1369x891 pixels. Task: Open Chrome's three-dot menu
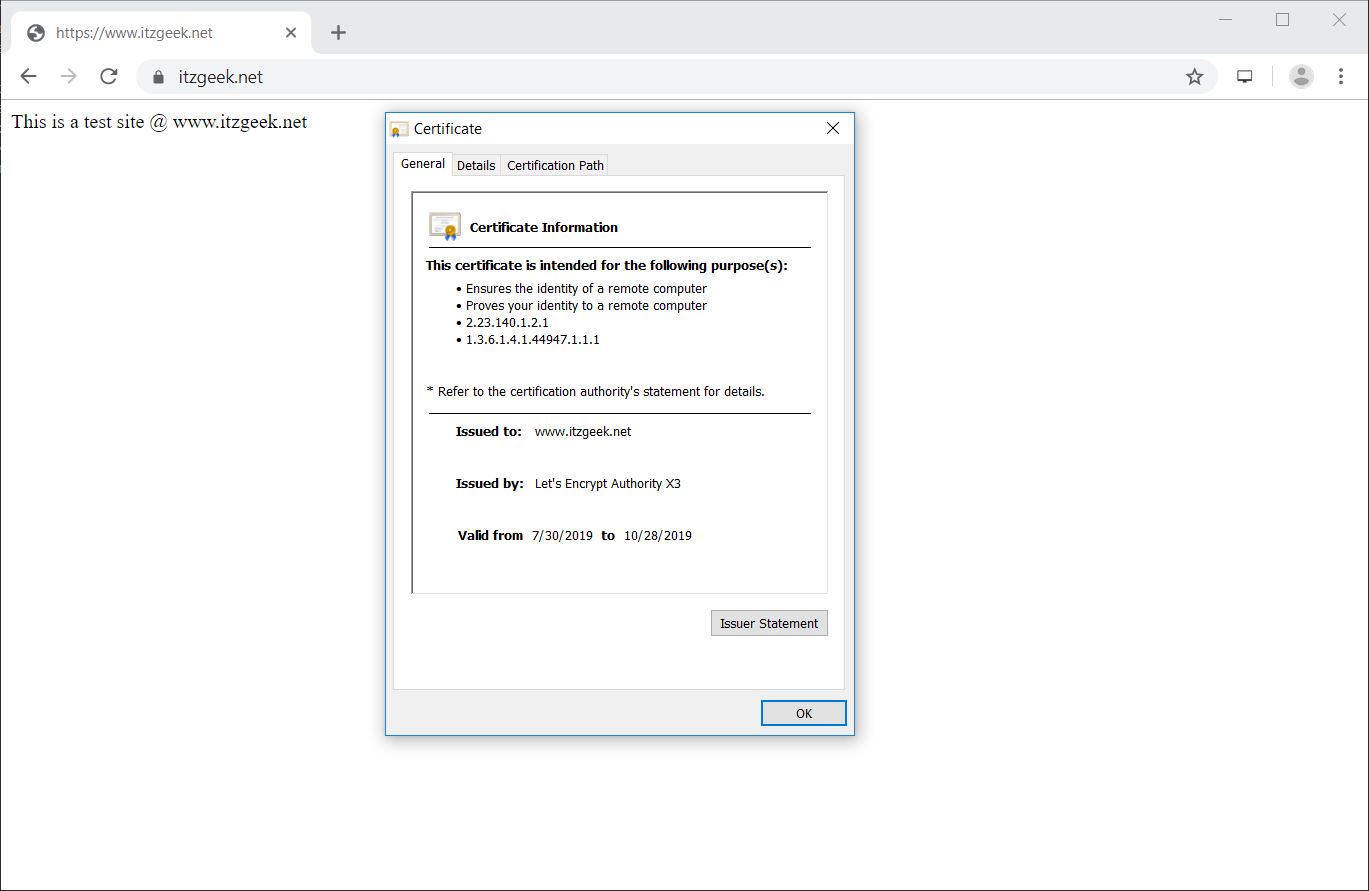1341,76
